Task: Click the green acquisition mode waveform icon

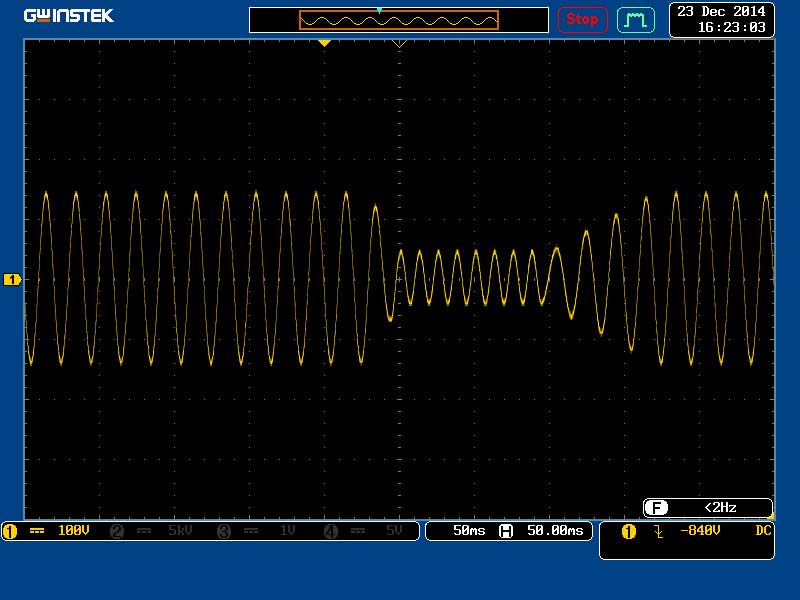Action: tap(635, 19)
